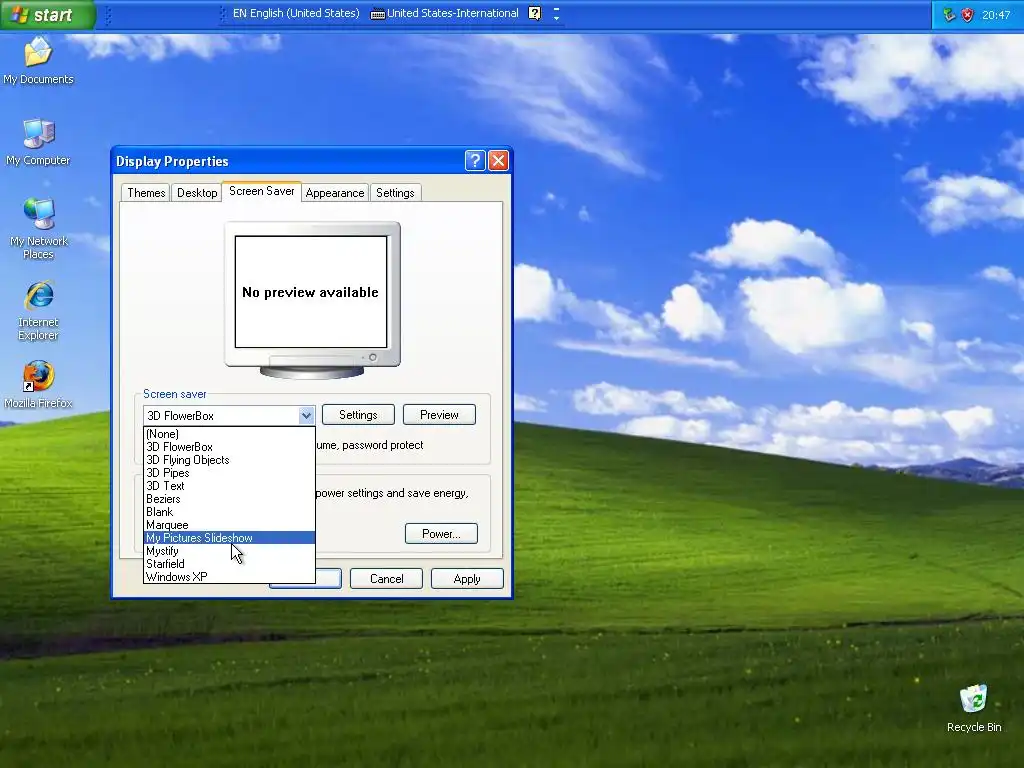Click the system clock showing 20:47
1024x768 pixels.
996,15
